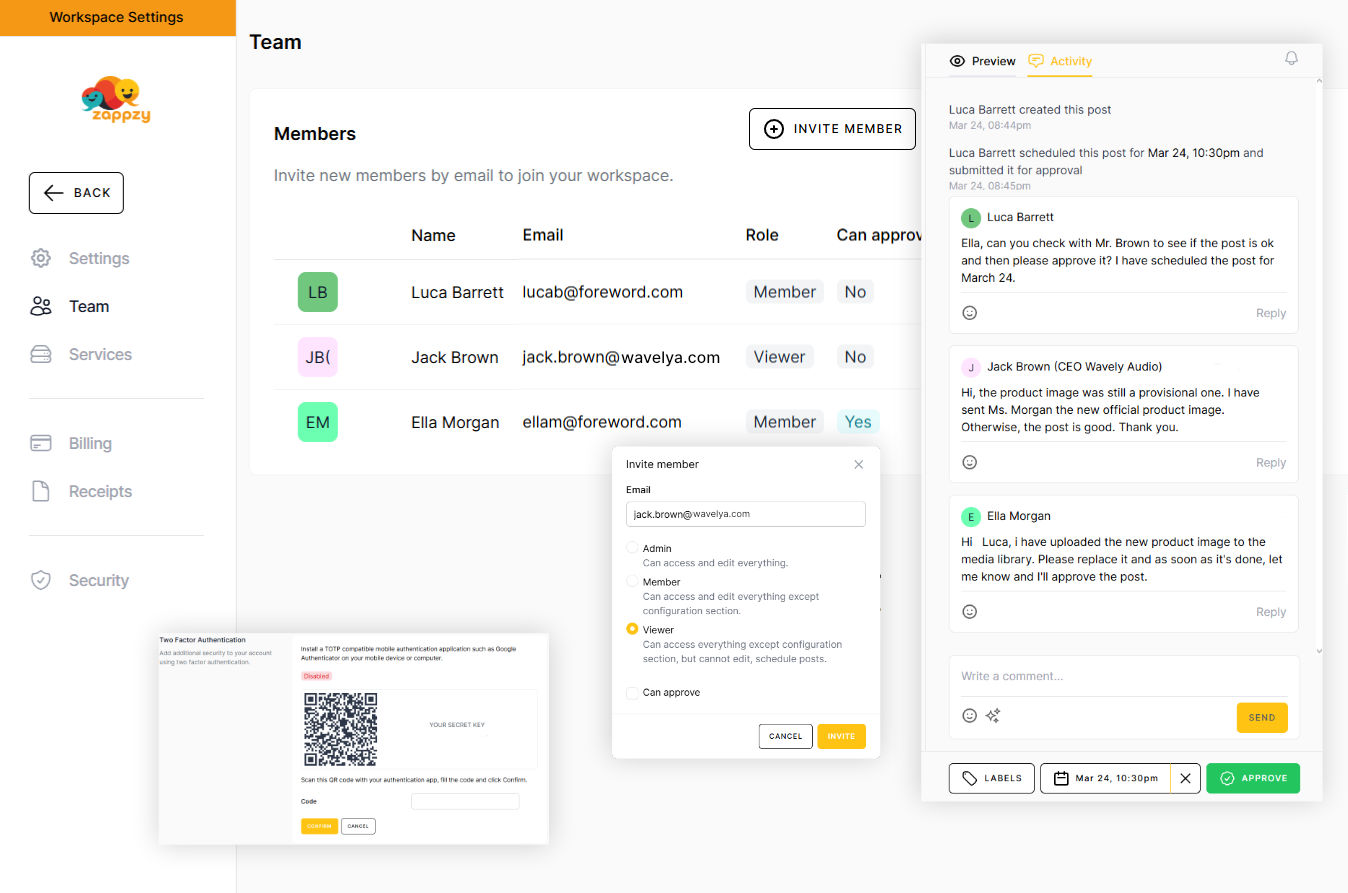The image size is (1348, 893).
Task: Click the Member role badge for Luca Barrett
Action: 785,292
